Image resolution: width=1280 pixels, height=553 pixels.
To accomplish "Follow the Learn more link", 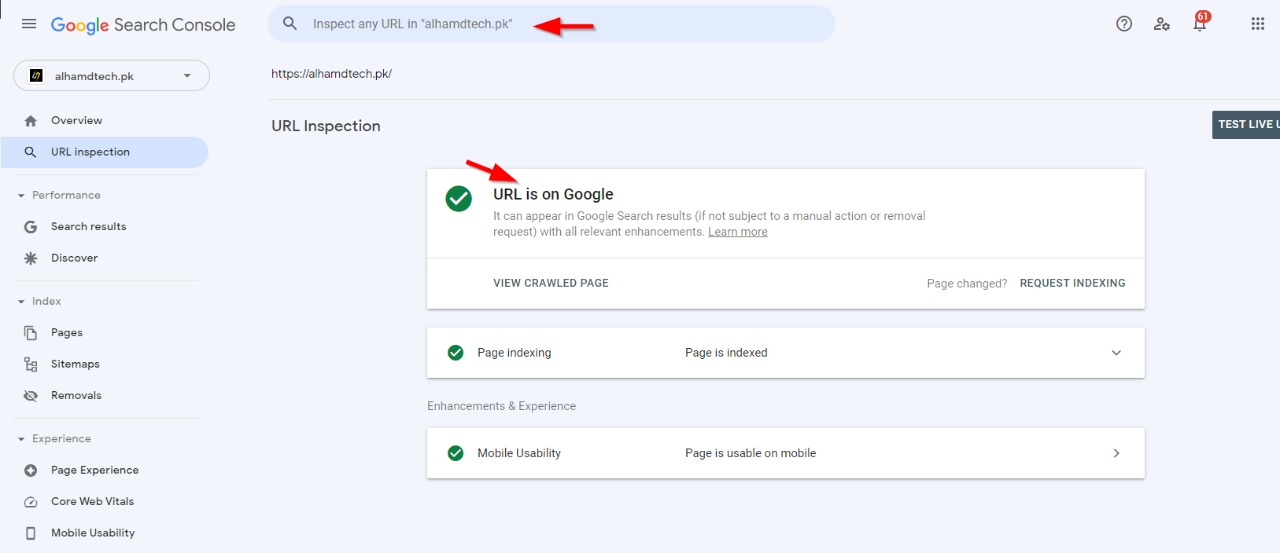I will click(x=738, y=232).
